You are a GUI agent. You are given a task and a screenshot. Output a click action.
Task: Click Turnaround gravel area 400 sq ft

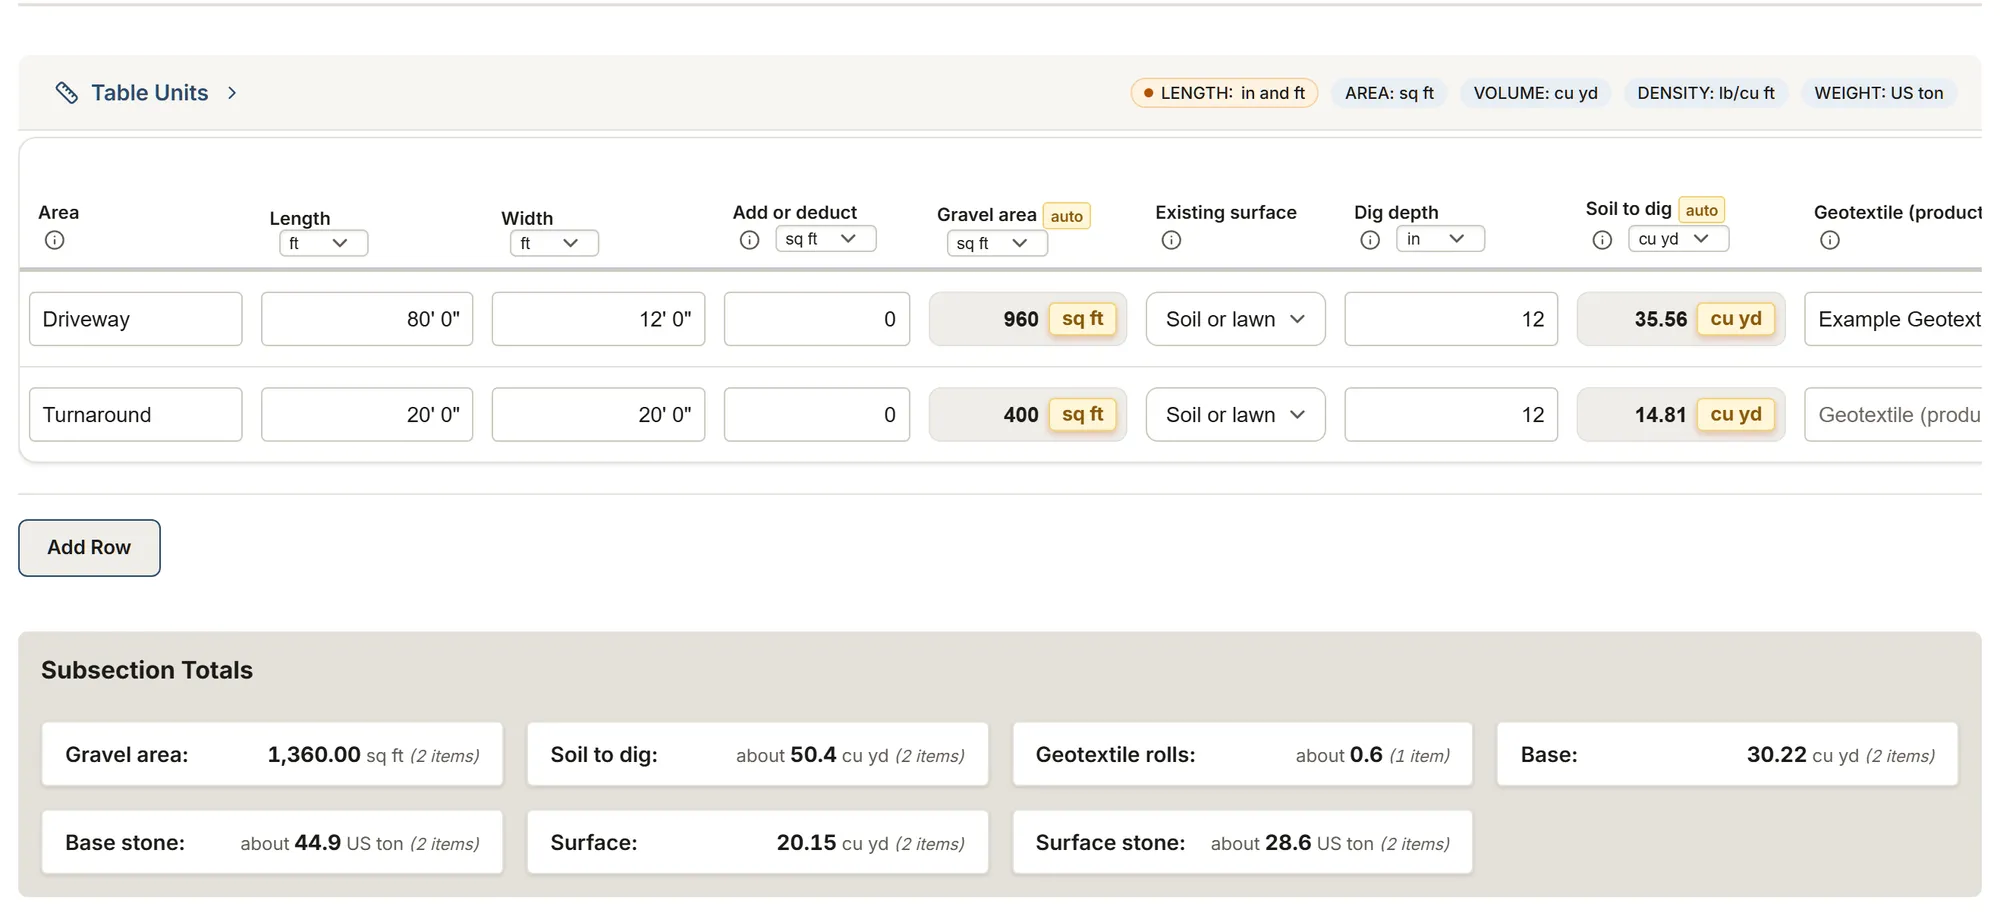(x=1028, y=415)
